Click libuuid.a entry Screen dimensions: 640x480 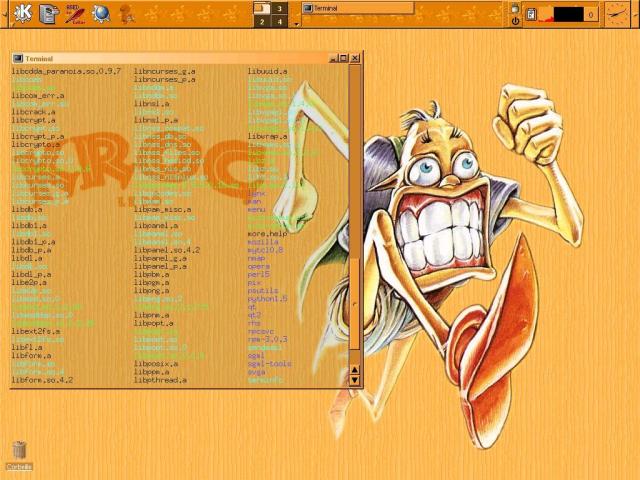pos(267,71)
